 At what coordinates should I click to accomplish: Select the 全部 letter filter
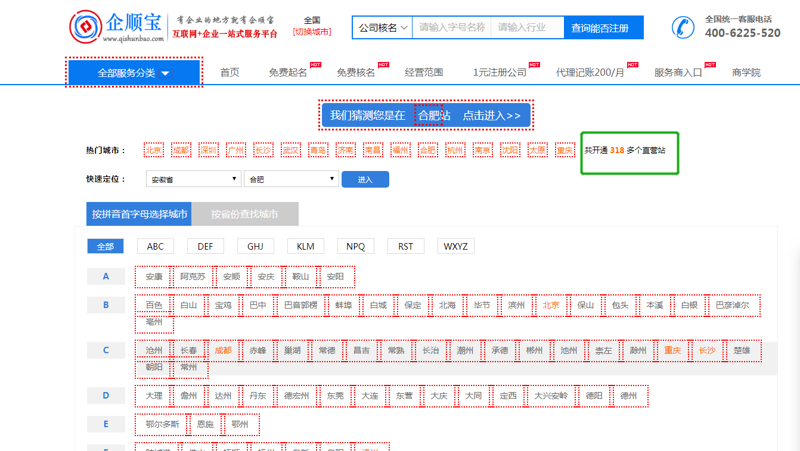(105, 246)
